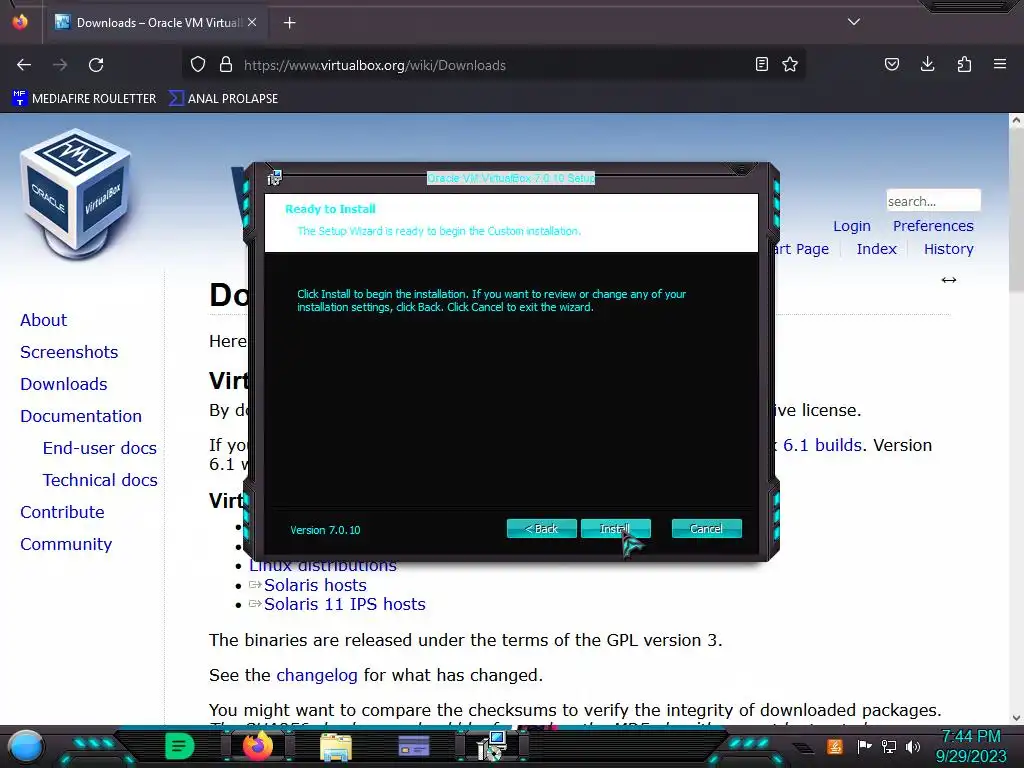This screenshot has width=1024, height=768.
Task: Reload the current page
Action: [96, 65]
